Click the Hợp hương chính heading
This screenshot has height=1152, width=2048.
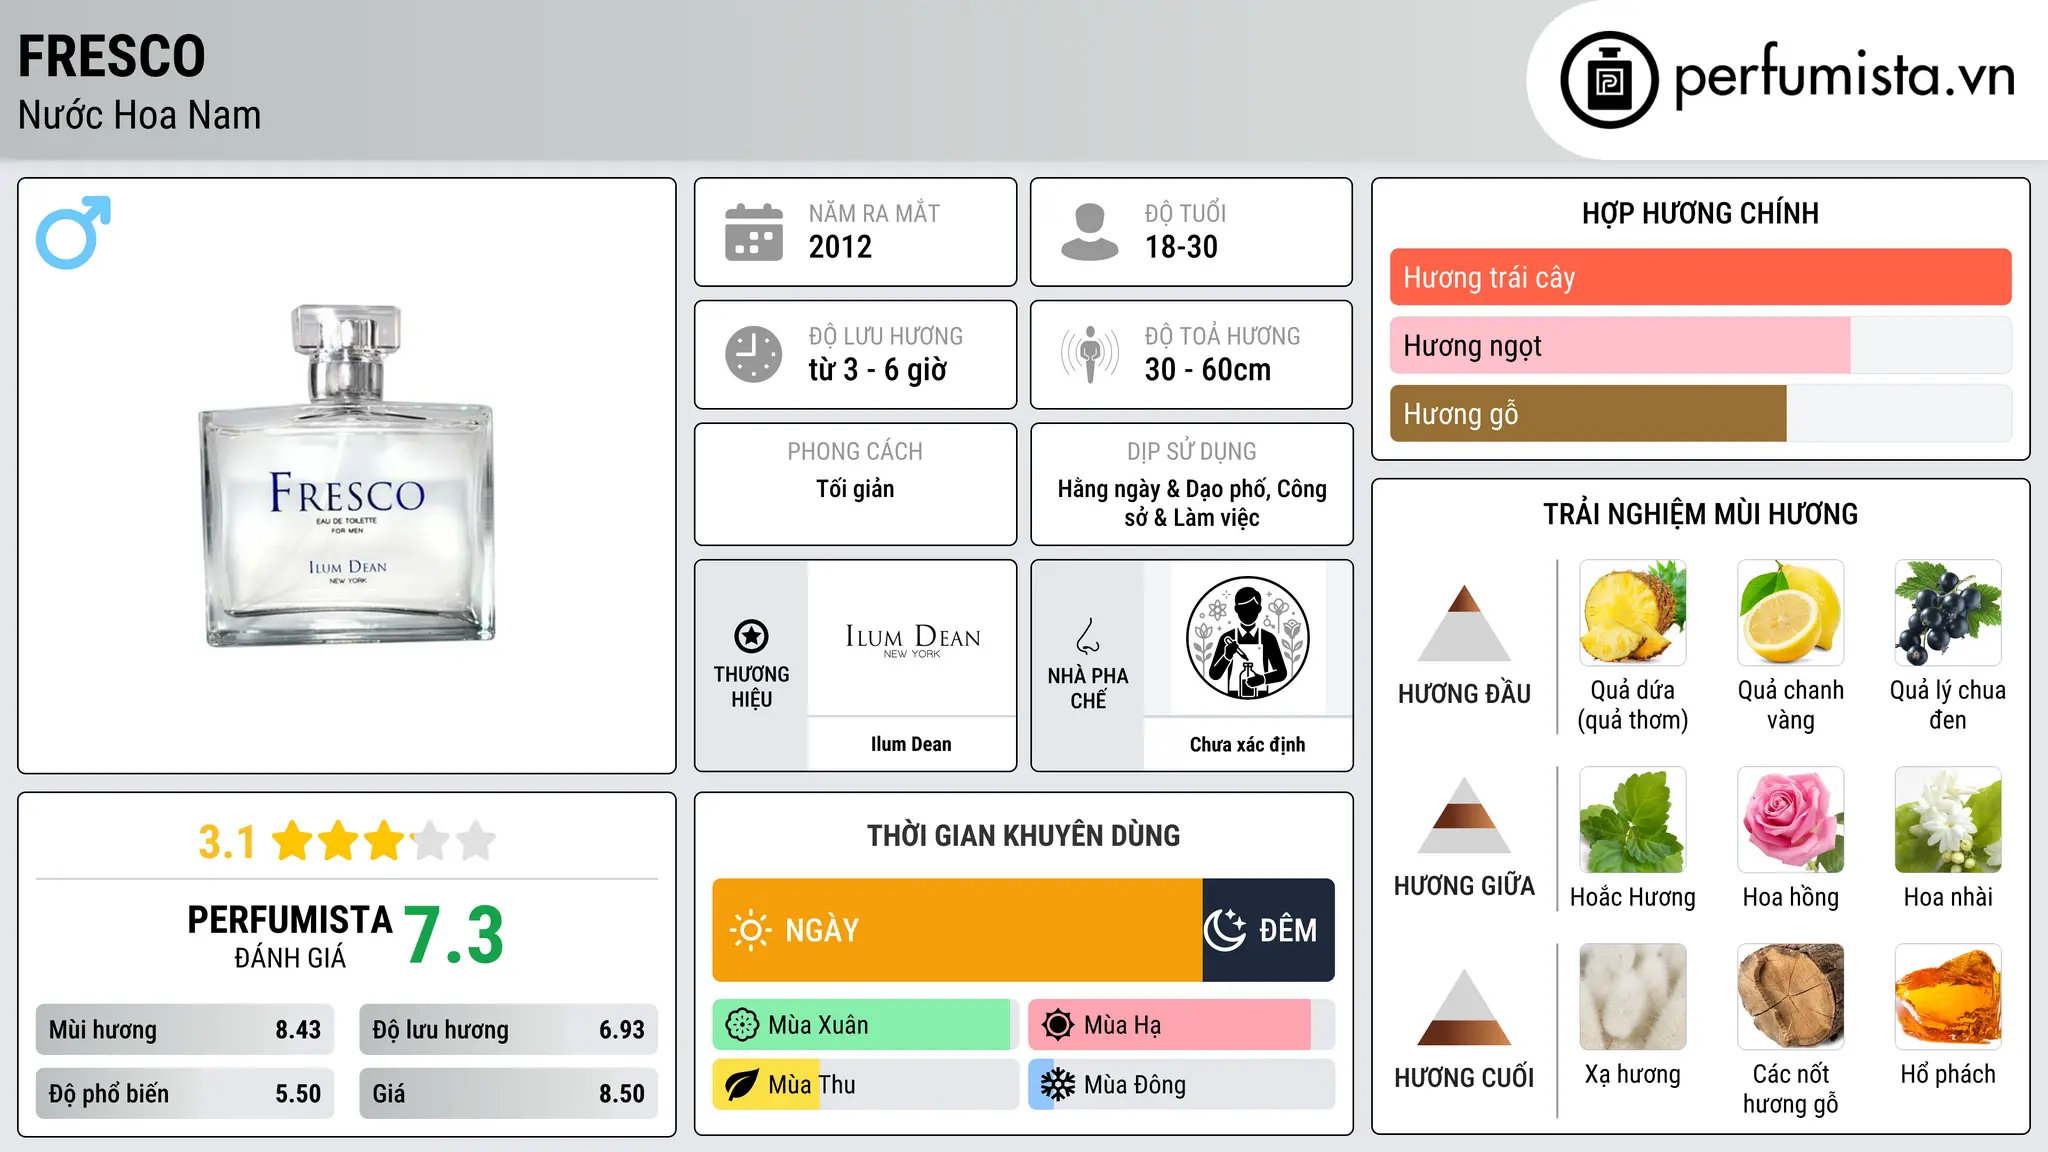pos(1700,213)
